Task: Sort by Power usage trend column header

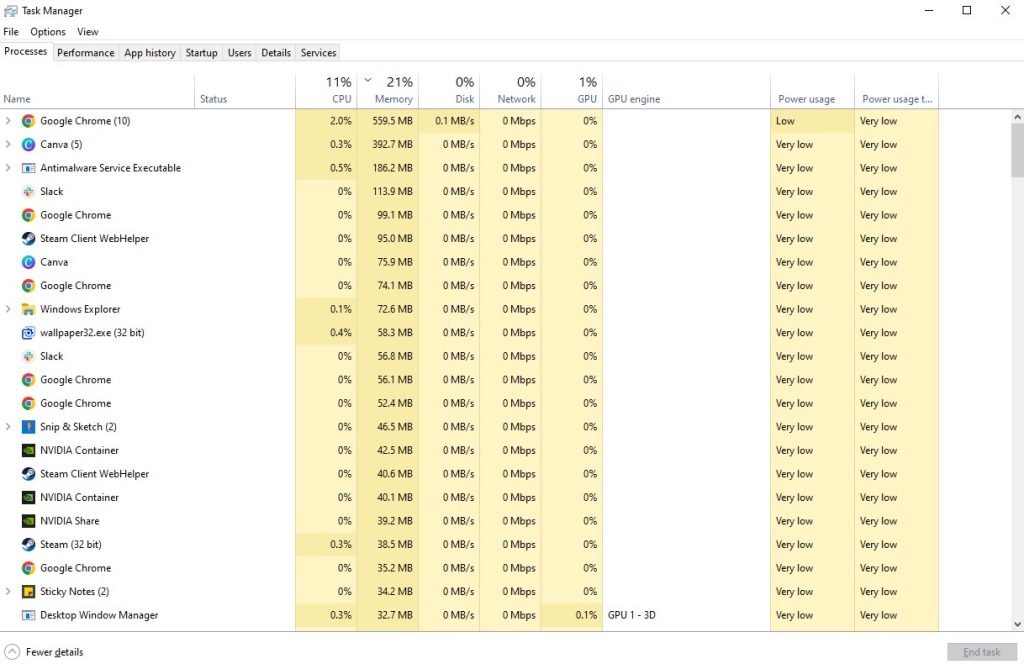Action: pos(897,90)
